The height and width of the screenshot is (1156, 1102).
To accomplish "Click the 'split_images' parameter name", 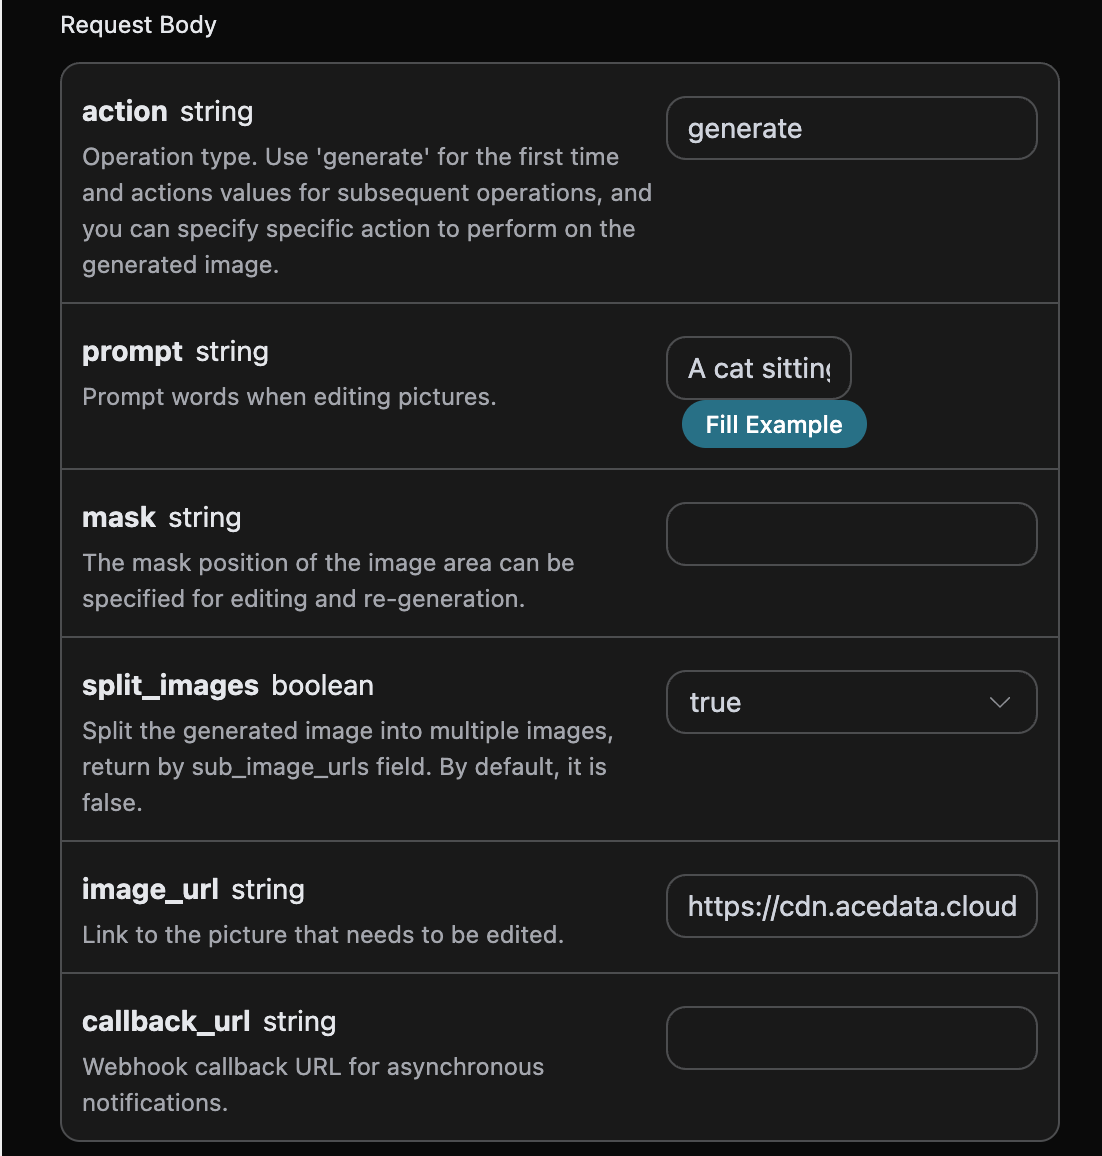I will click(170, 685).
